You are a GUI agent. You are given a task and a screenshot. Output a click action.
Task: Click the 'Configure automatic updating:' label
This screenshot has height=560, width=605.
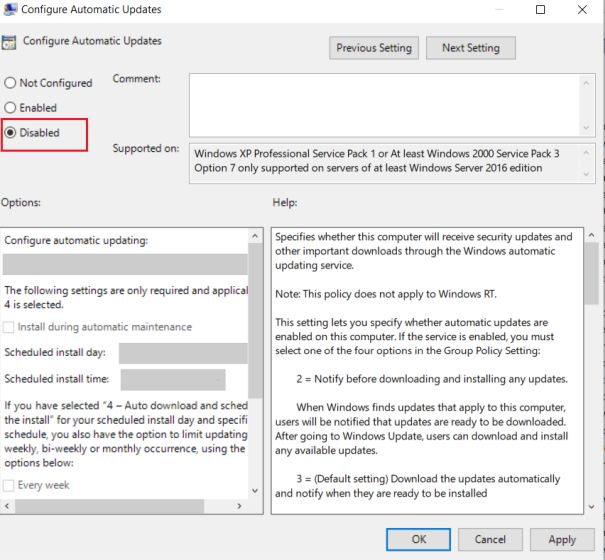tap(76, 240)
